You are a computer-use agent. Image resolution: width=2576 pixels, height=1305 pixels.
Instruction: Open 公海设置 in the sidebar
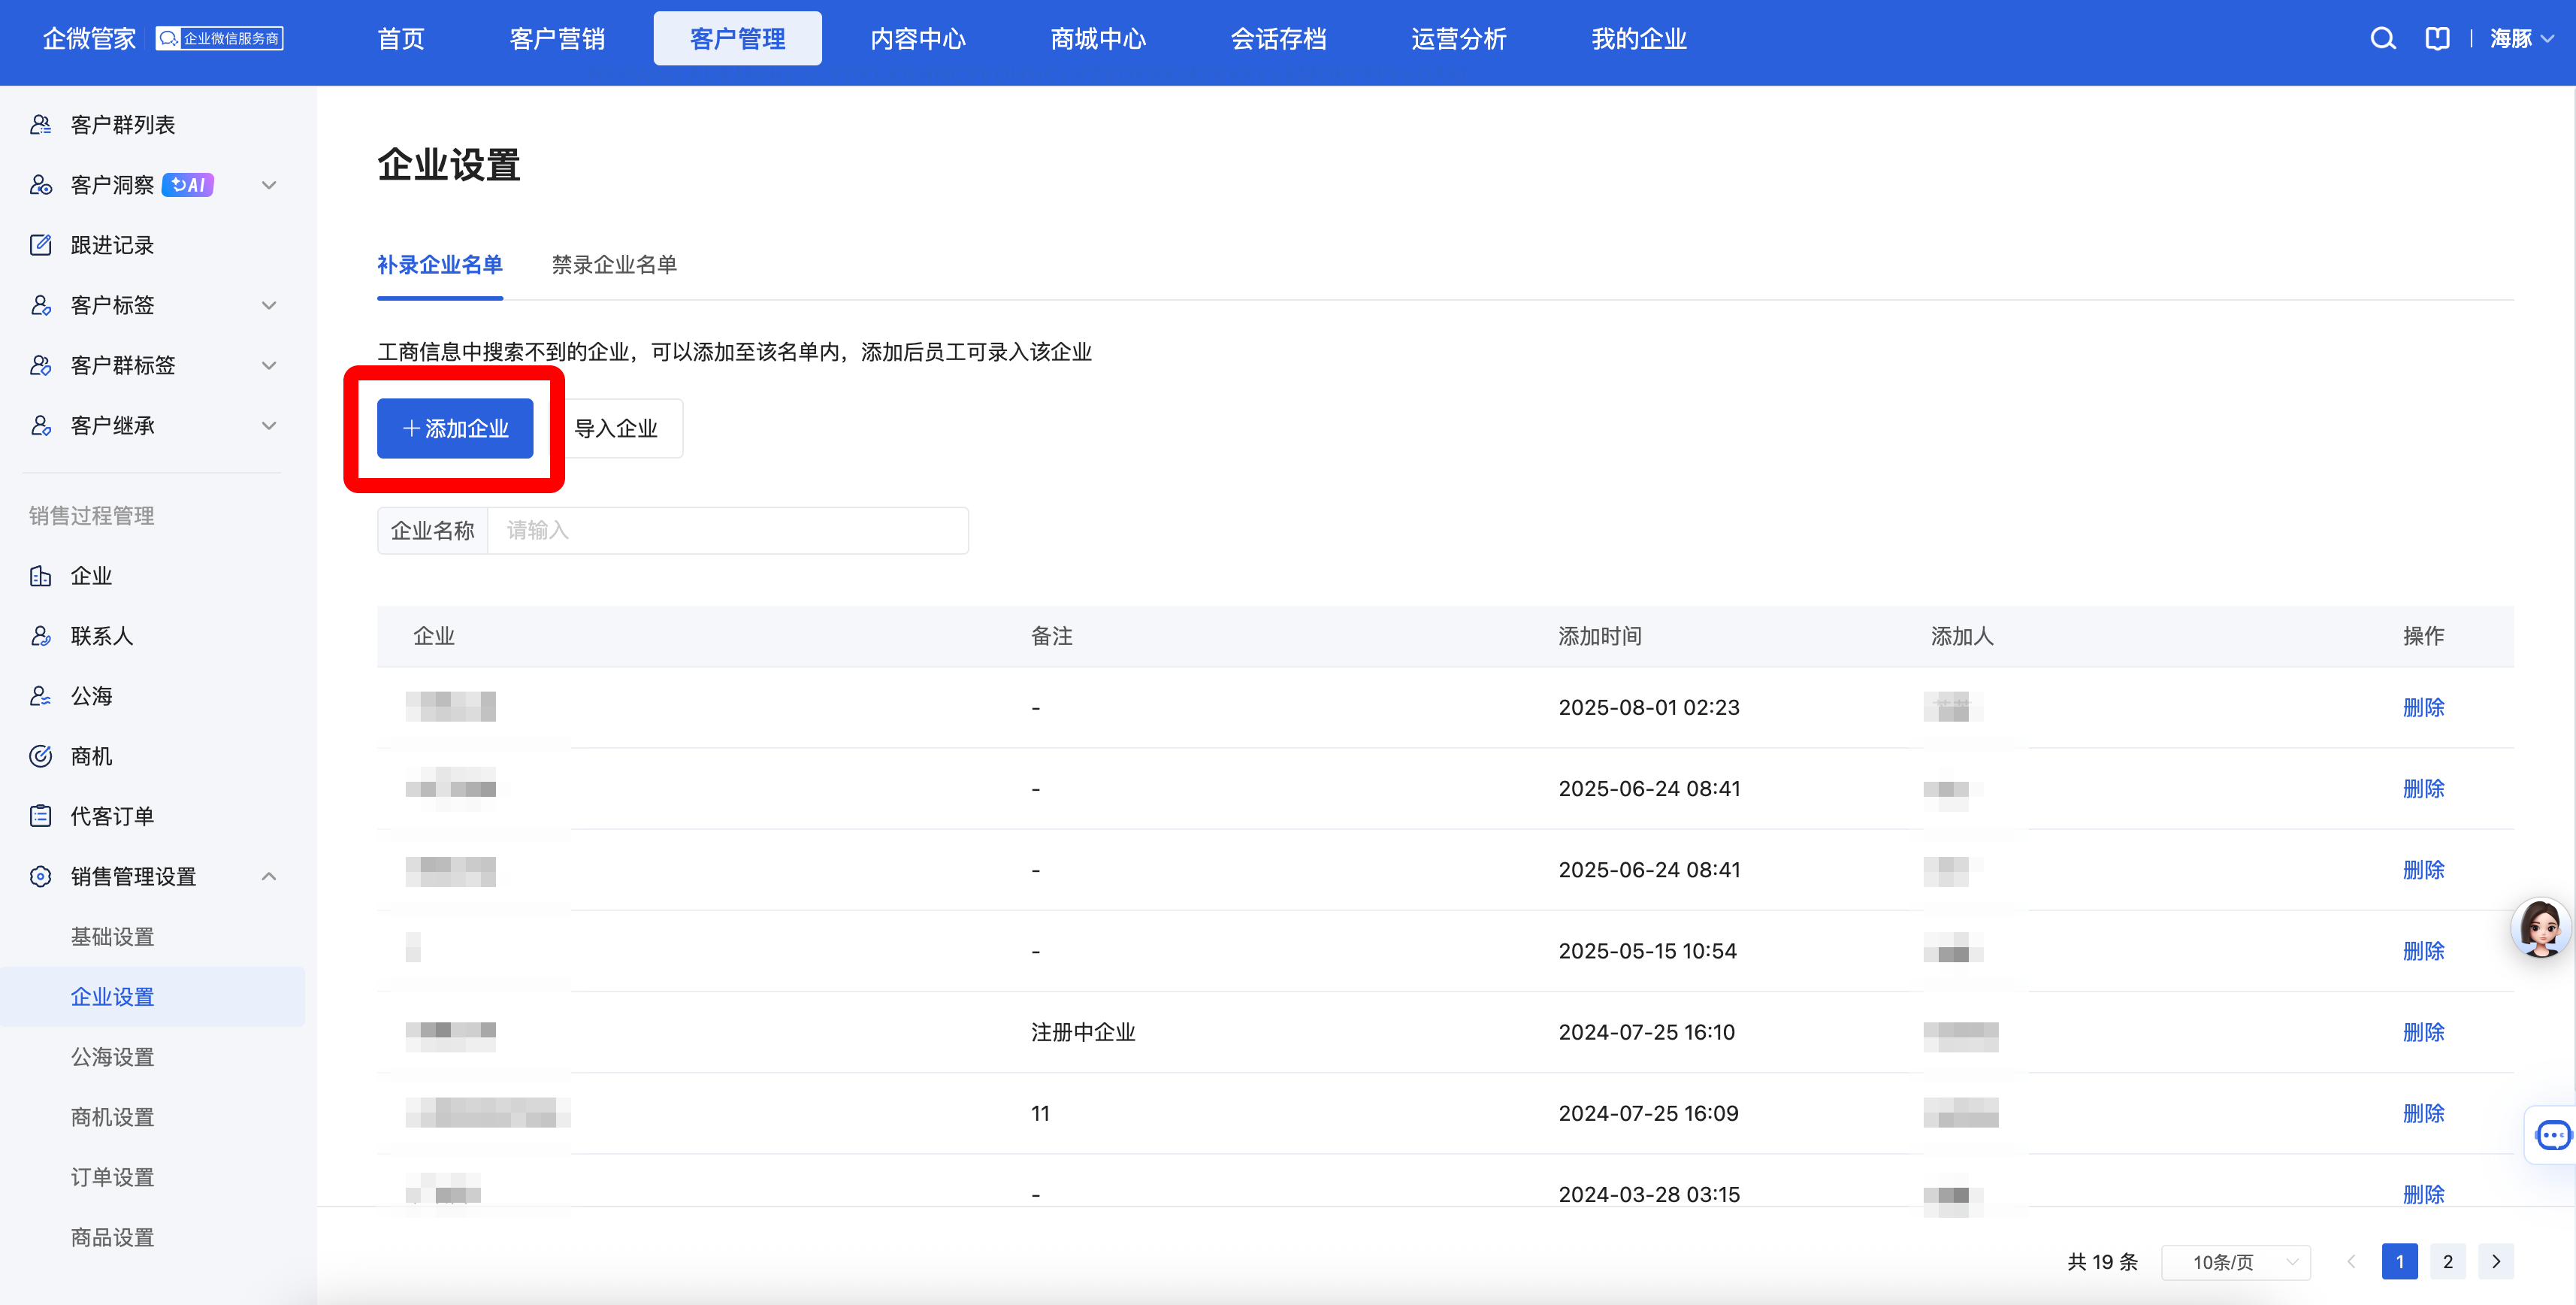click(112, 1057)
